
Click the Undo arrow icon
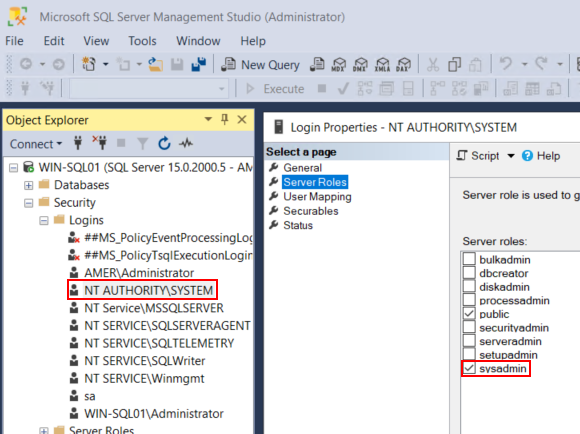[x=505, y=64]
